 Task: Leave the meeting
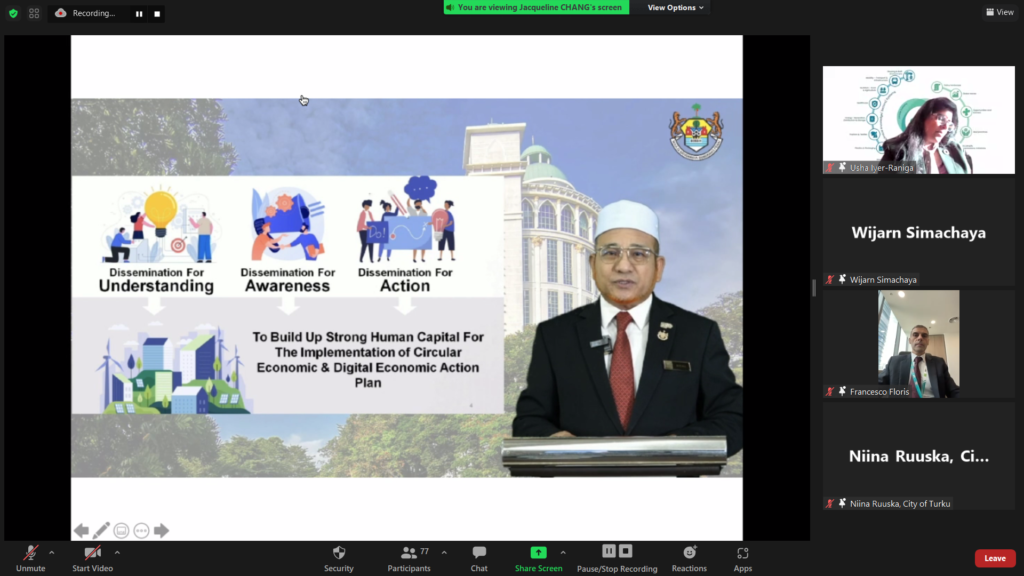click(994, 558)
